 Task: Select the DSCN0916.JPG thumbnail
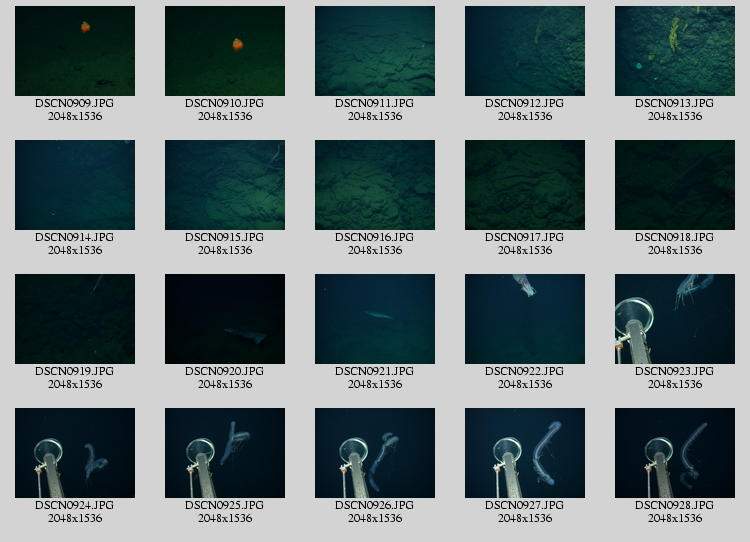tap(375, 185)
